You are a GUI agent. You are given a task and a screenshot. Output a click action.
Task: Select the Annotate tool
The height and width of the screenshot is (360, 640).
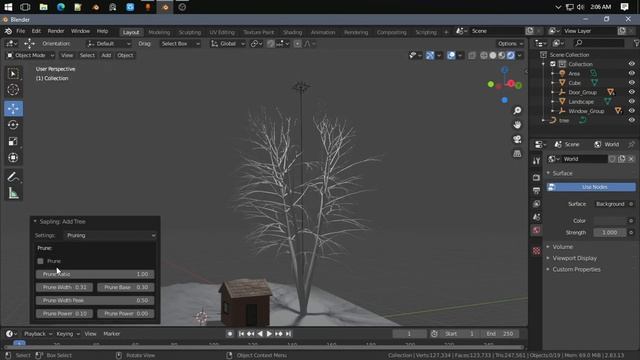(13, 177)
